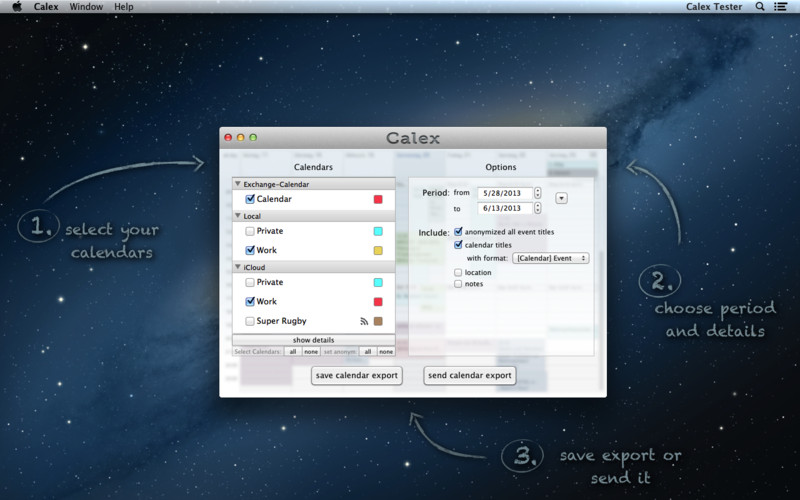The image size is (800, 500).
Task: Click the Options heading text
Action: coord(501,167)
